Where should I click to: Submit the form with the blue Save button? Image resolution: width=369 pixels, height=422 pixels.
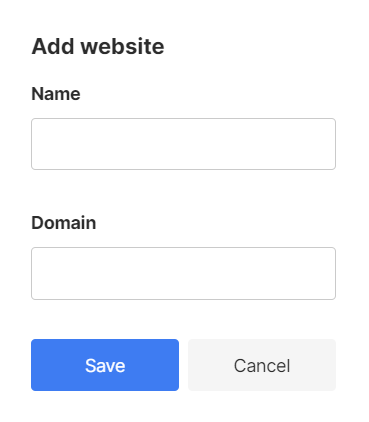tap(105, 365)
